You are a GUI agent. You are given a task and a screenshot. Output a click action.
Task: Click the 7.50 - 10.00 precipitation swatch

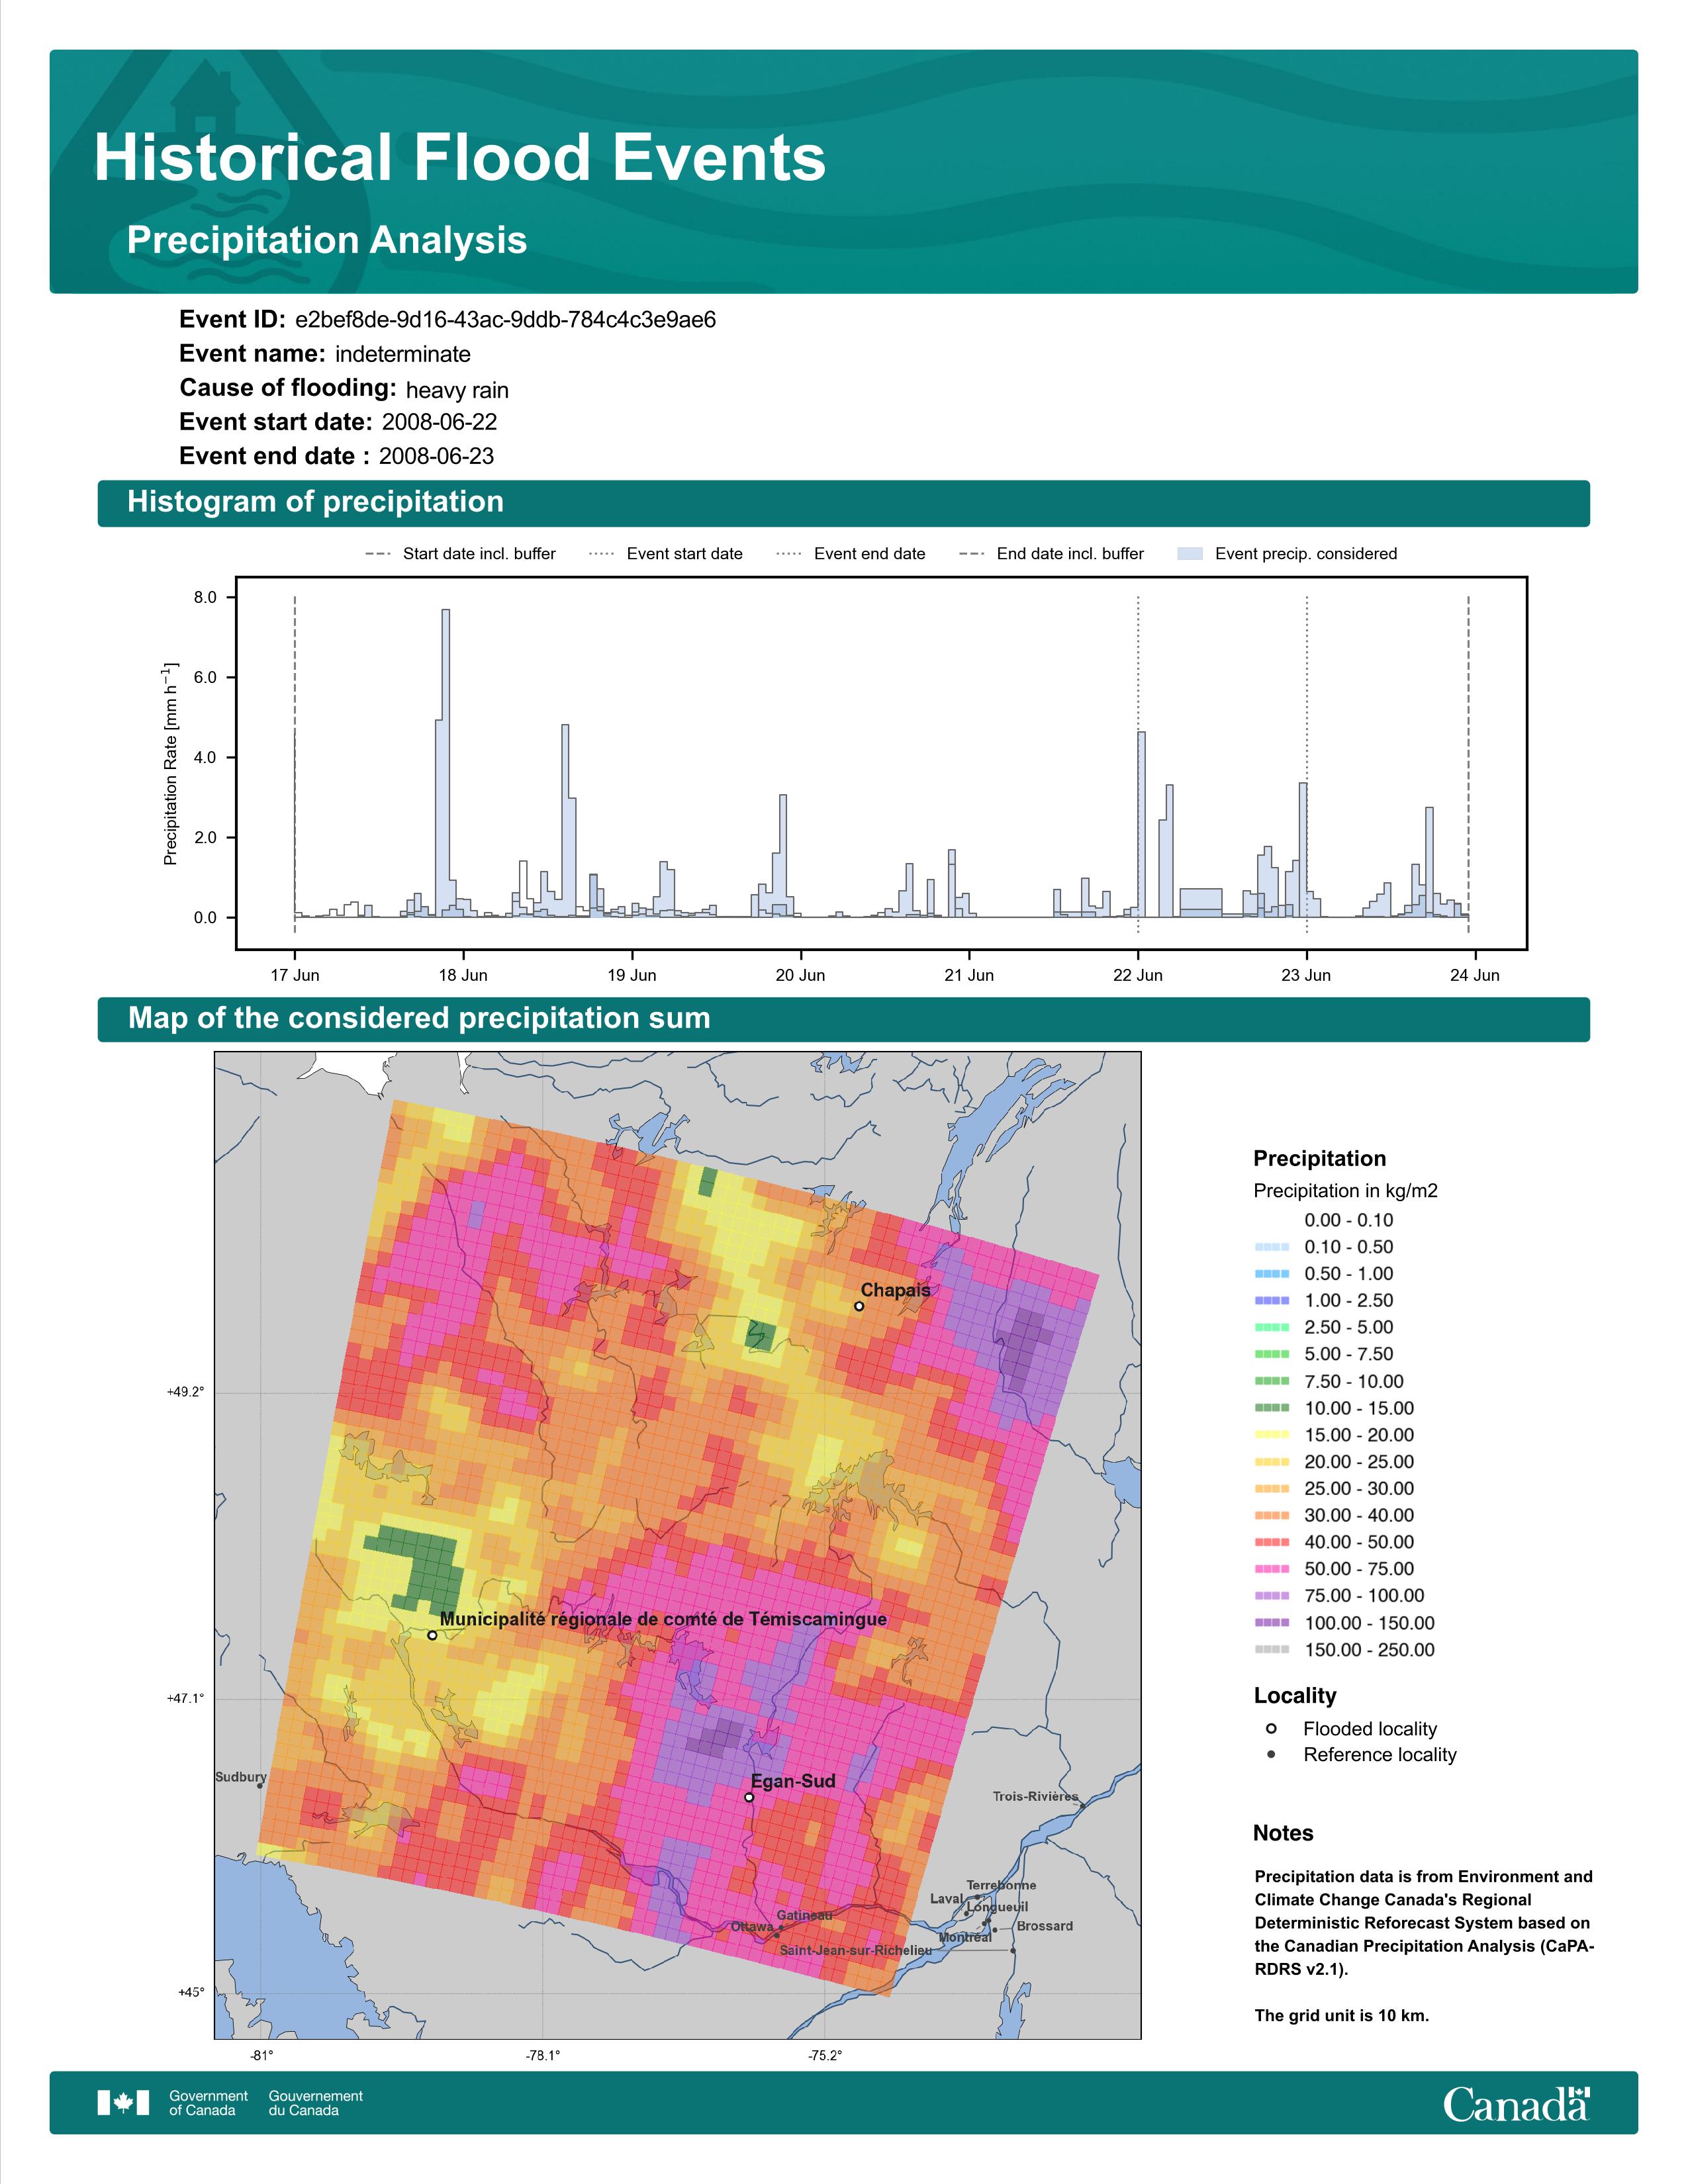(x=1271, y=1381)
